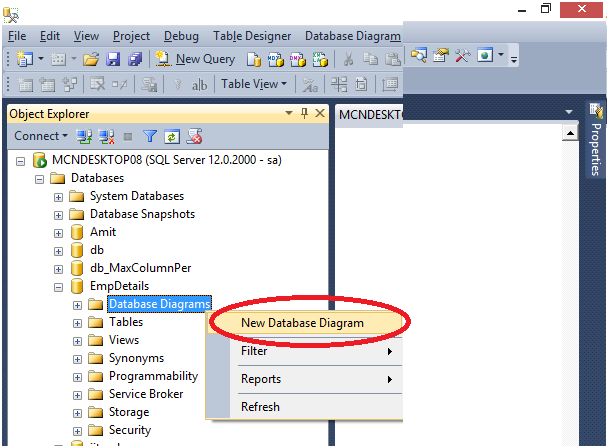The width and height of the screenshot is (609, 448).
Task: Open the Edit menu
Action: [x=50, y=36]
